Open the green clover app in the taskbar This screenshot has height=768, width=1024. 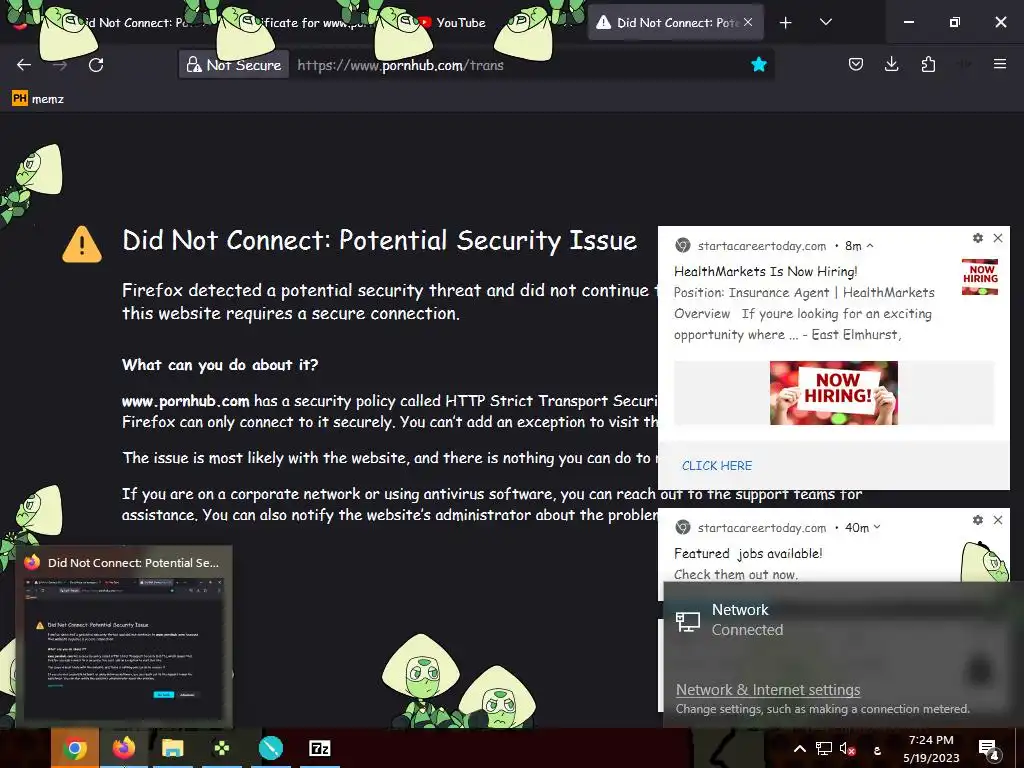click(x=221, y=748)
